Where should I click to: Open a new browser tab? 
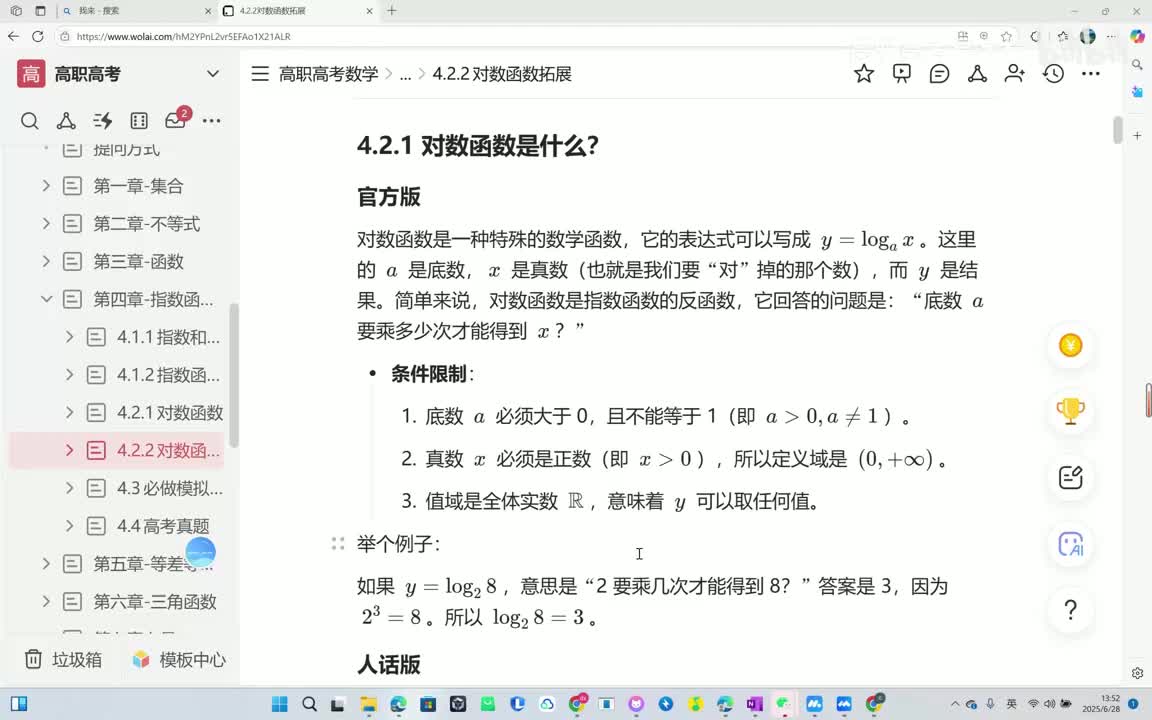click(x=392, y=10)
